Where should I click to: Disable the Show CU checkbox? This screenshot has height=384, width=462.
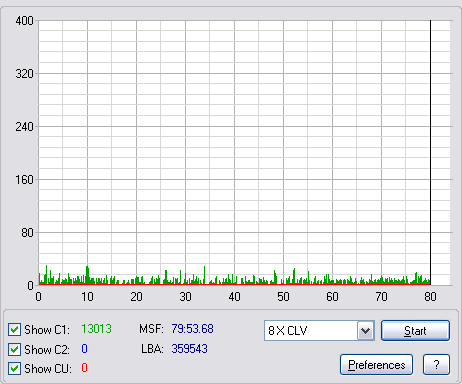click(x=14, y=369)
